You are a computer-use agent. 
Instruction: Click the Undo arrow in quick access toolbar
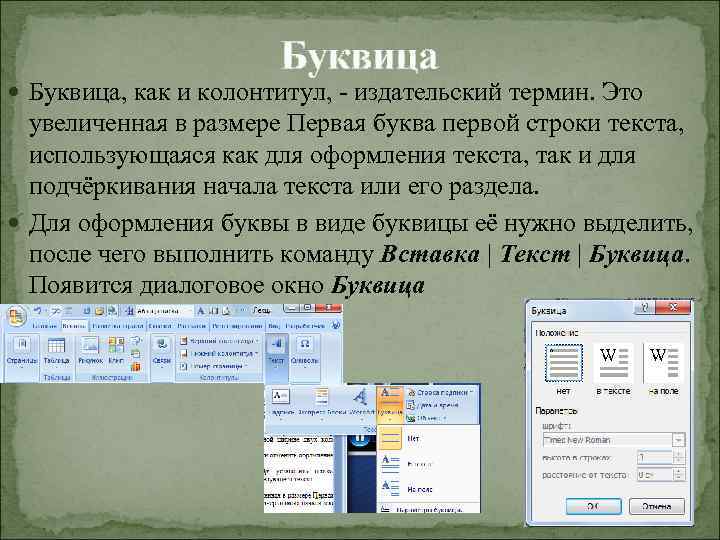(38, 311)
